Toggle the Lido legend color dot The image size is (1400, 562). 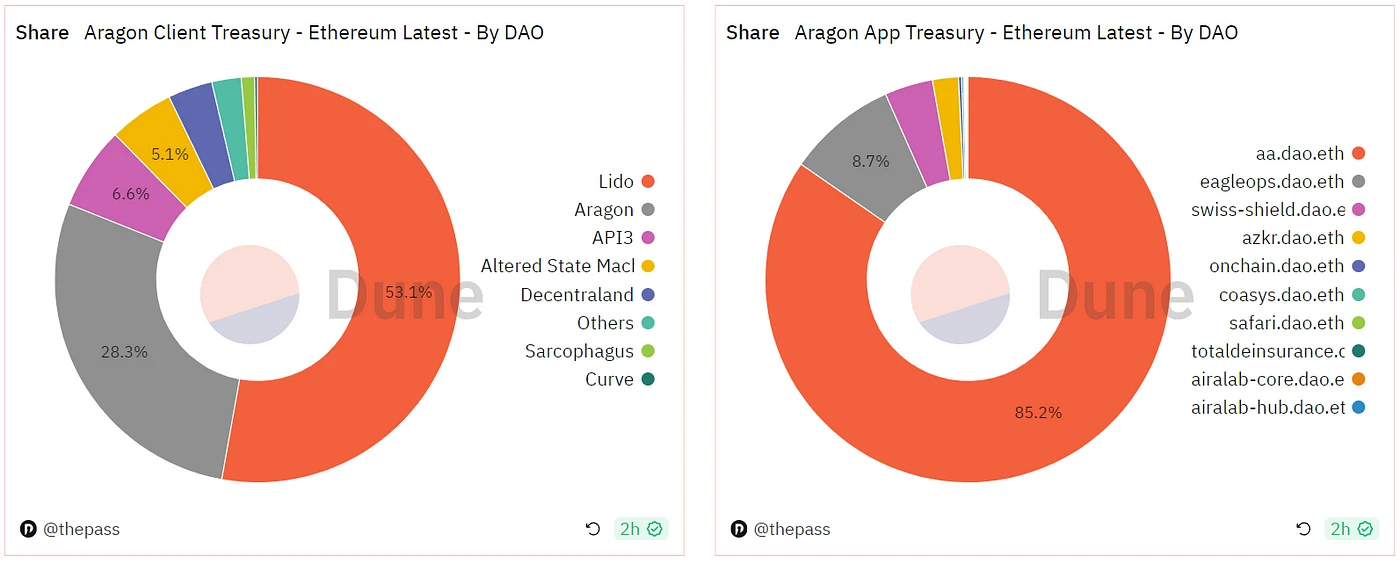(x=648, y=181)
